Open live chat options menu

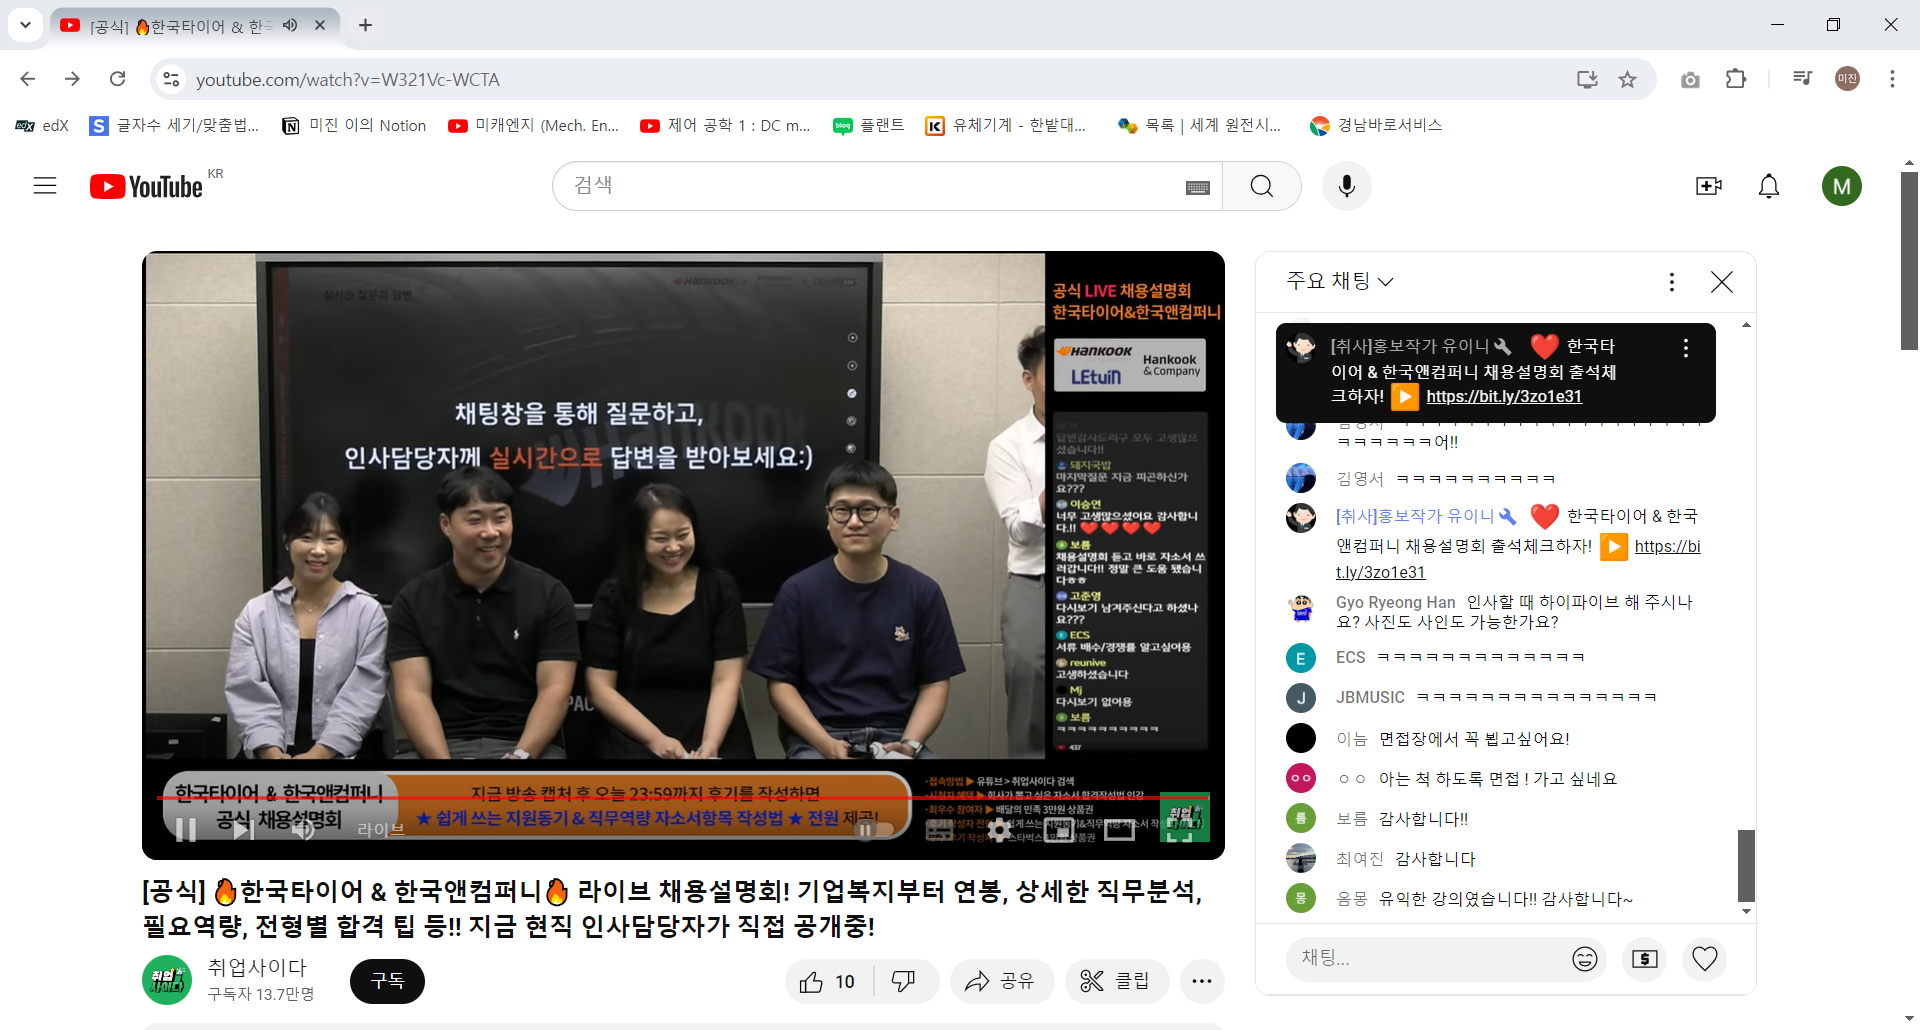coord(1671,282)
